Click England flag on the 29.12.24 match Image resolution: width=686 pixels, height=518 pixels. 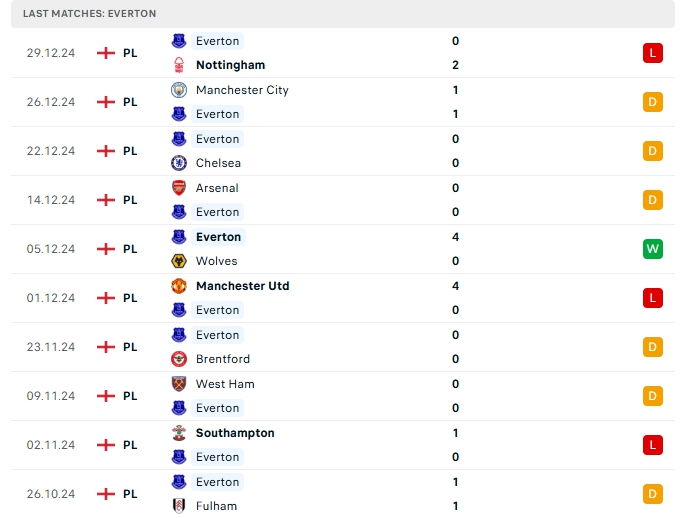click(x=106, y=53)
